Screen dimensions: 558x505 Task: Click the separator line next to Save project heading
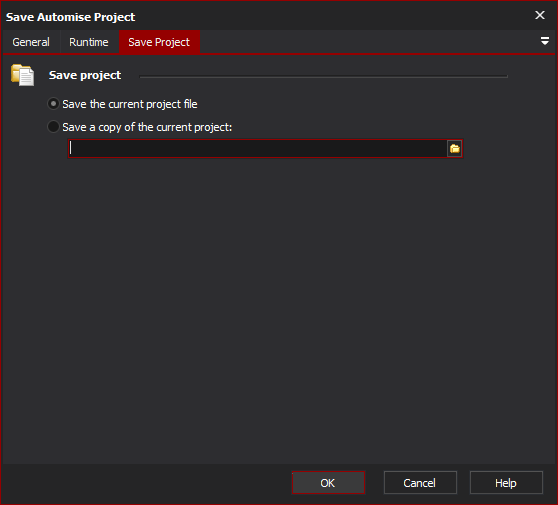(x=323, y=76)
